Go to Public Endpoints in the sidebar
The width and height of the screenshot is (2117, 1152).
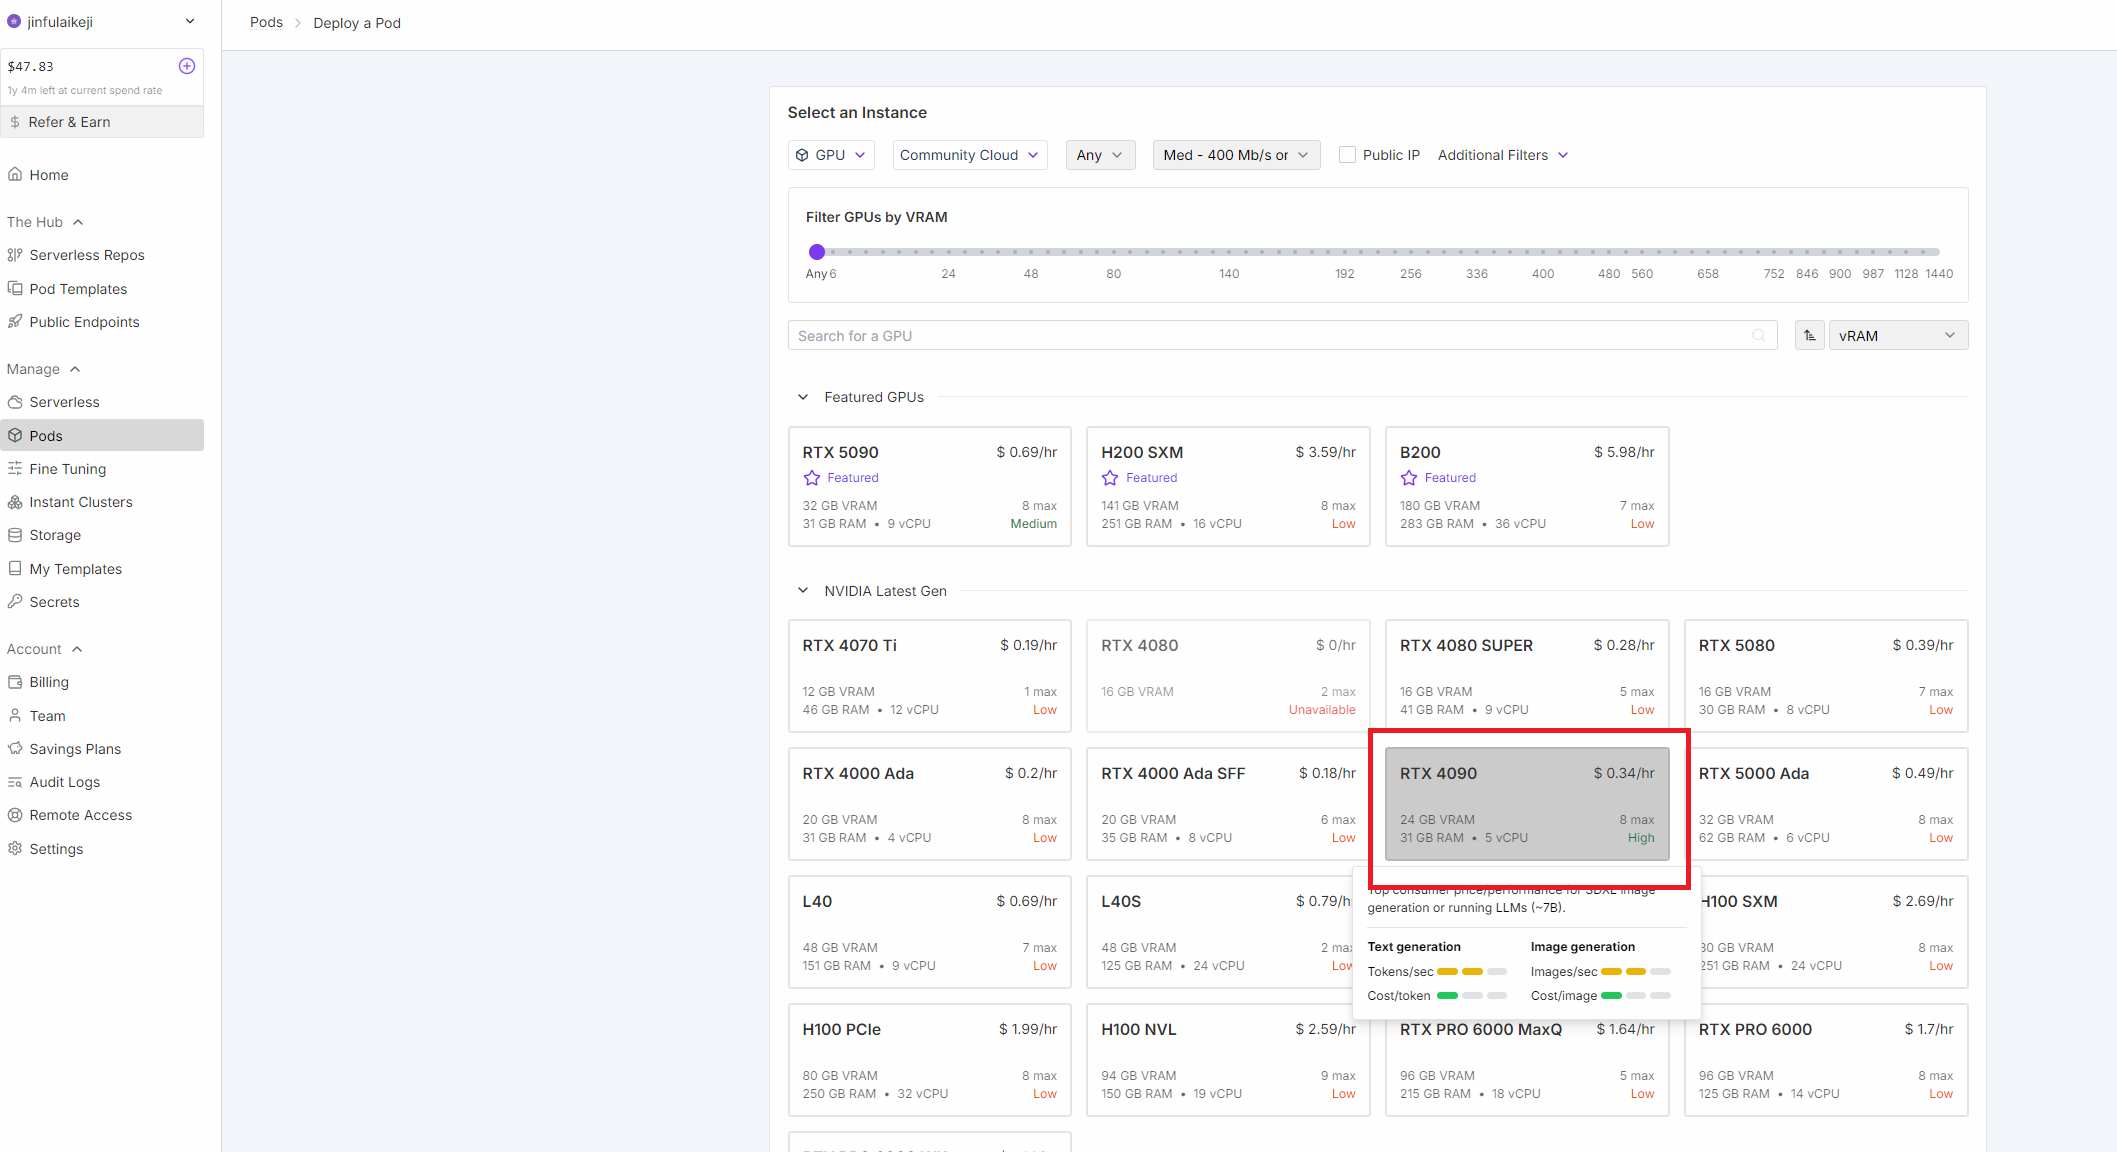[84, 322]
